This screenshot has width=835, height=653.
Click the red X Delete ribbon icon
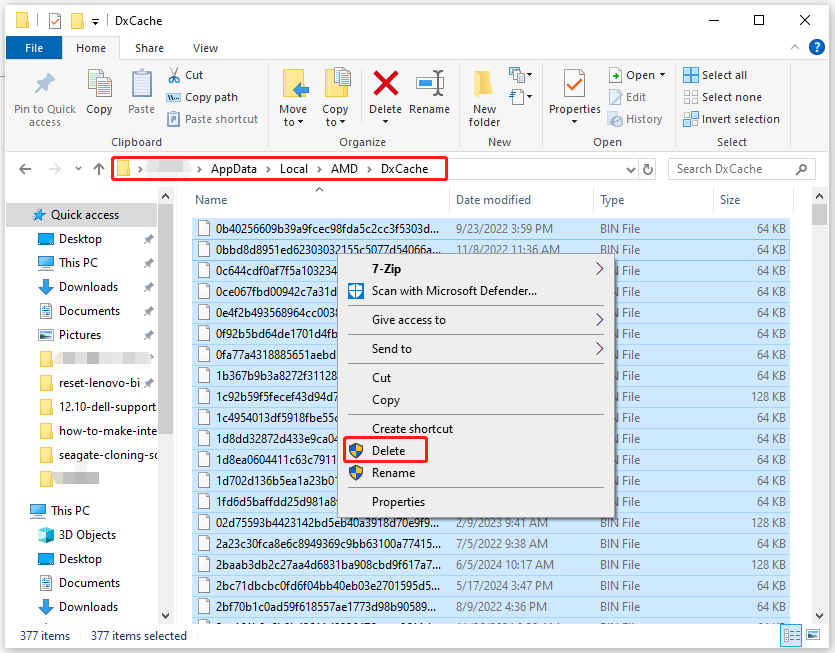tap(386, 84)
